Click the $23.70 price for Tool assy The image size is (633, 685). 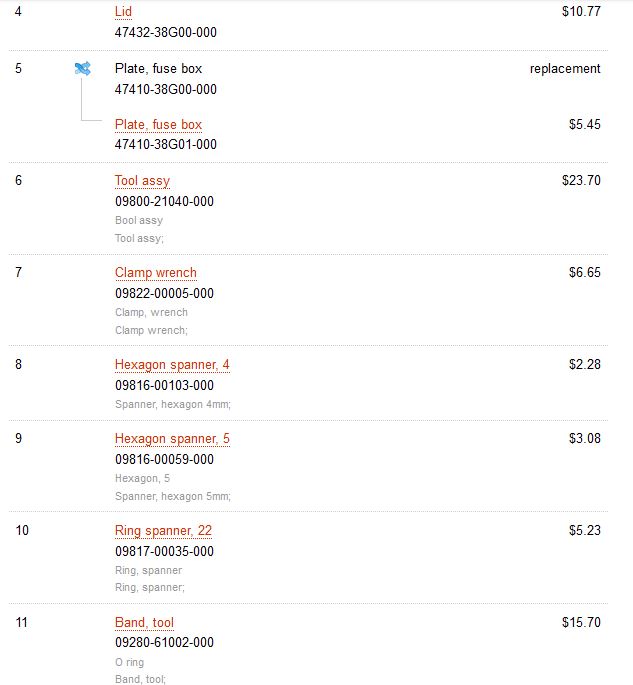[x=581, y=180]
